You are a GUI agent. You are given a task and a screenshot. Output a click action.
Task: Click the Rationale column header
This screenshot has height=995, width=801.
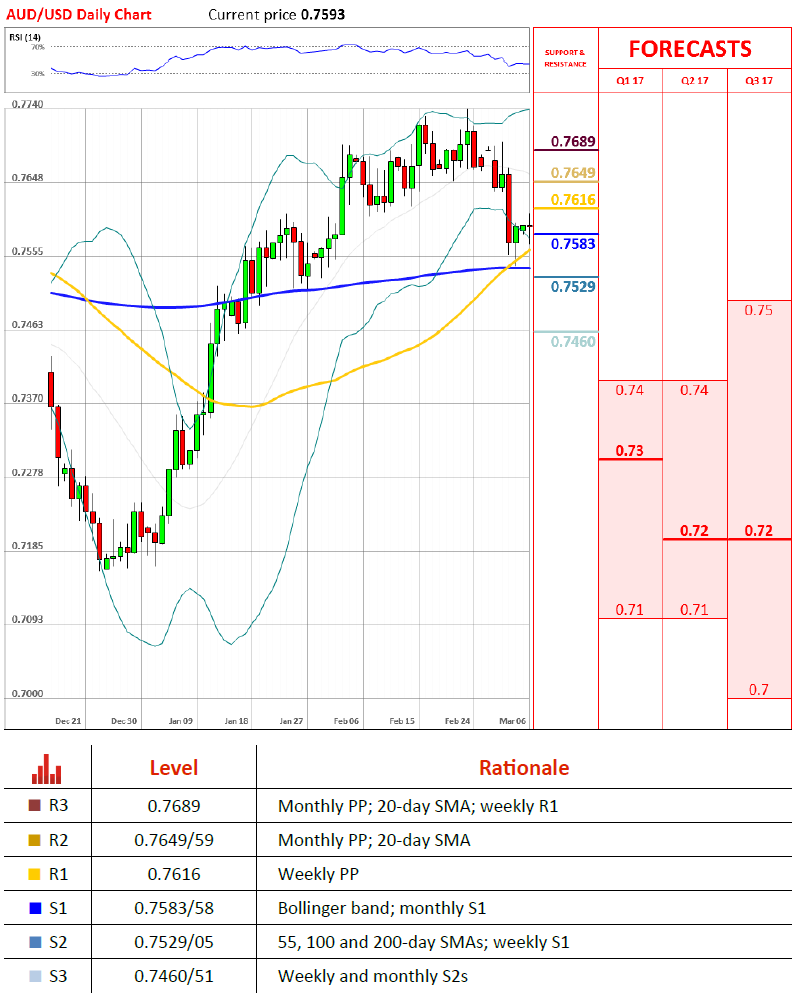tap(524, 768)
